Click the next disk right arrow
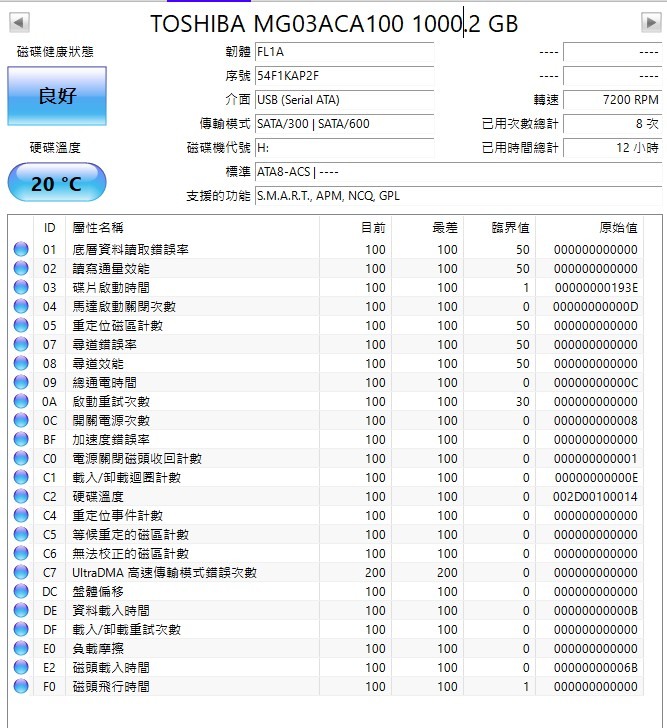Viewport: 667px width, 728px height. pos(650,22)
